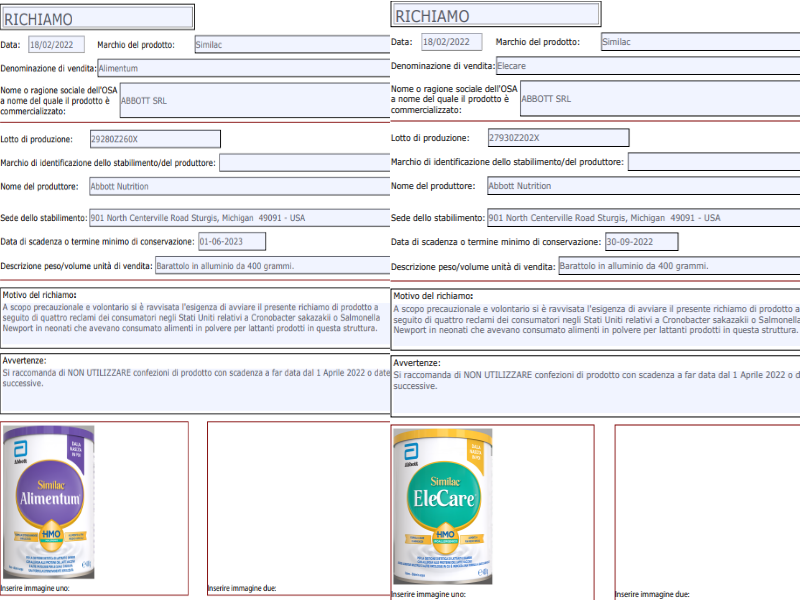Viewport: 800px width, 600px height.
Task: Select the Sede dello stabilimento field in the Elecare form
Action: [644, 218]
